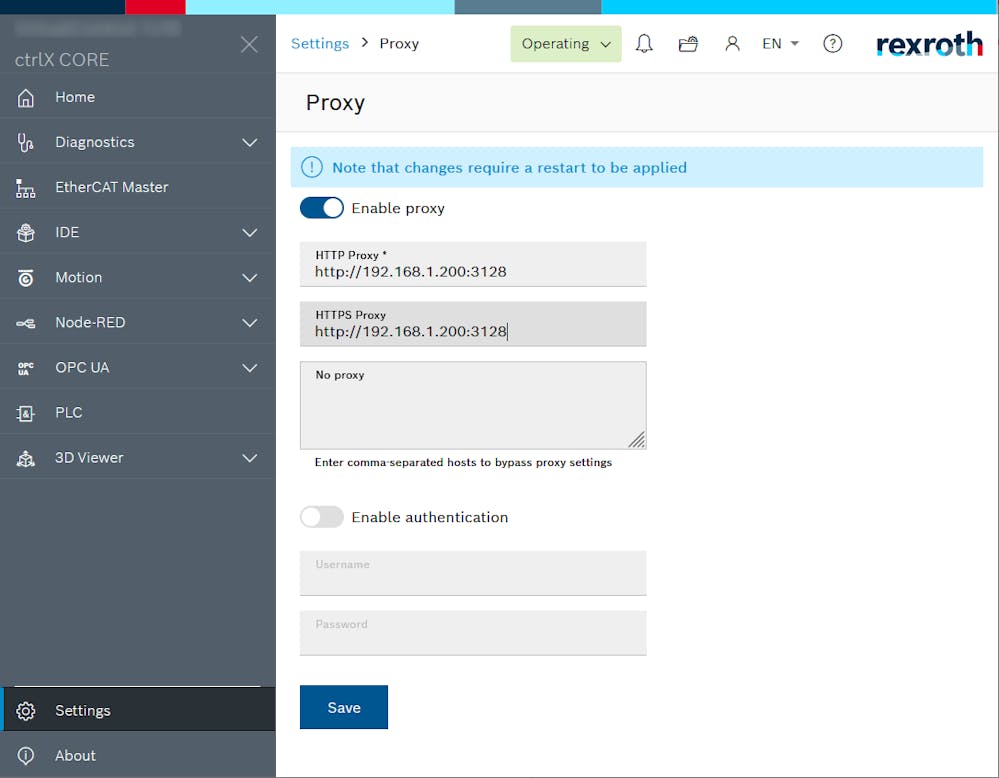This screenshot has height=778, width=999.
Task: Open the user account icon
Action: (x=733, y=43)
